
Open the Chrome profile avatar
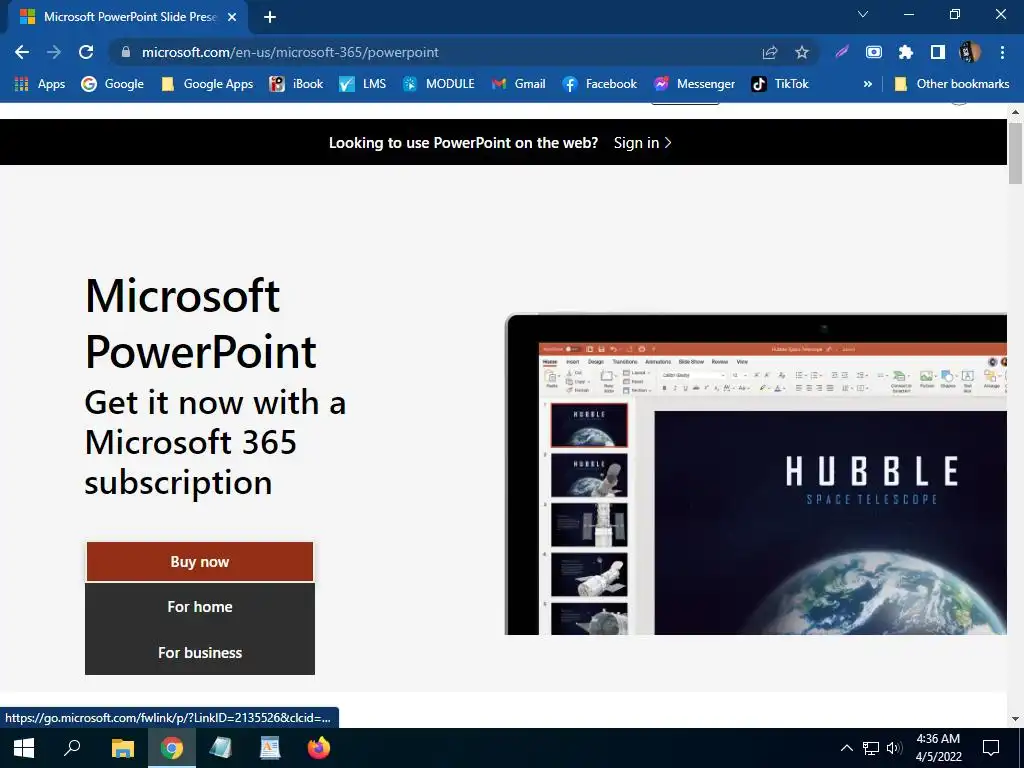pos(970,52)
